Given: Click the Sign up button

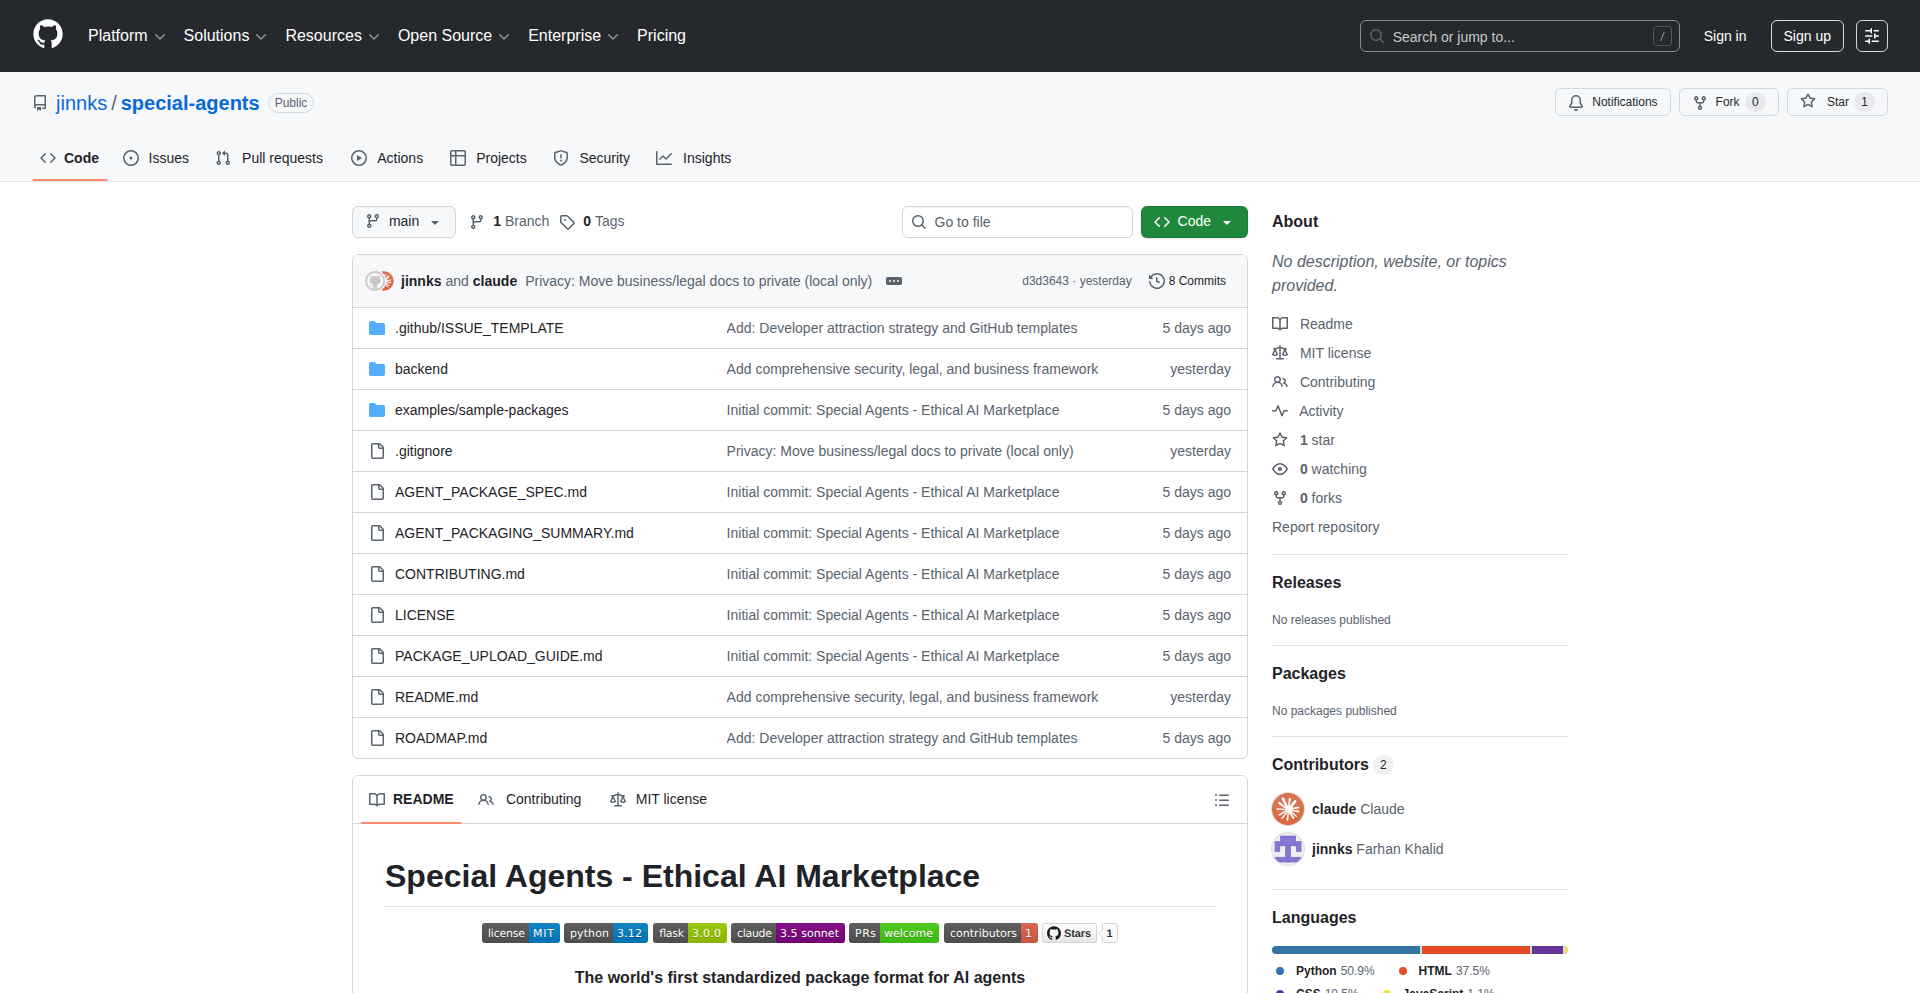Looking at the screenshot, I should [1807, 36].
